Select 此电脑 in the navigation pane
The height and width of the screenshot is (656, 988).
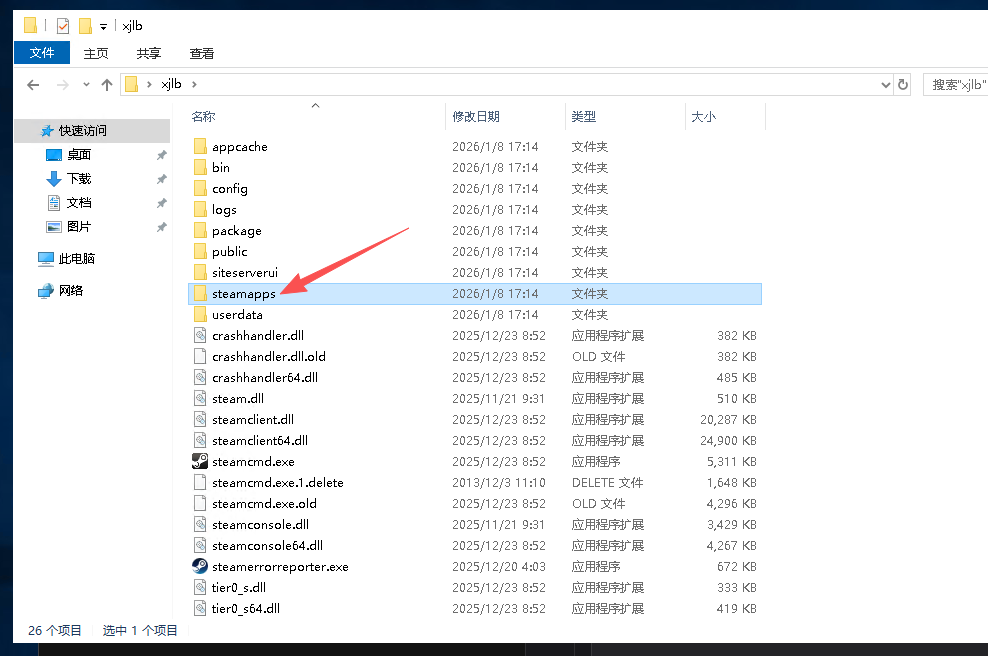coord(76,259)
